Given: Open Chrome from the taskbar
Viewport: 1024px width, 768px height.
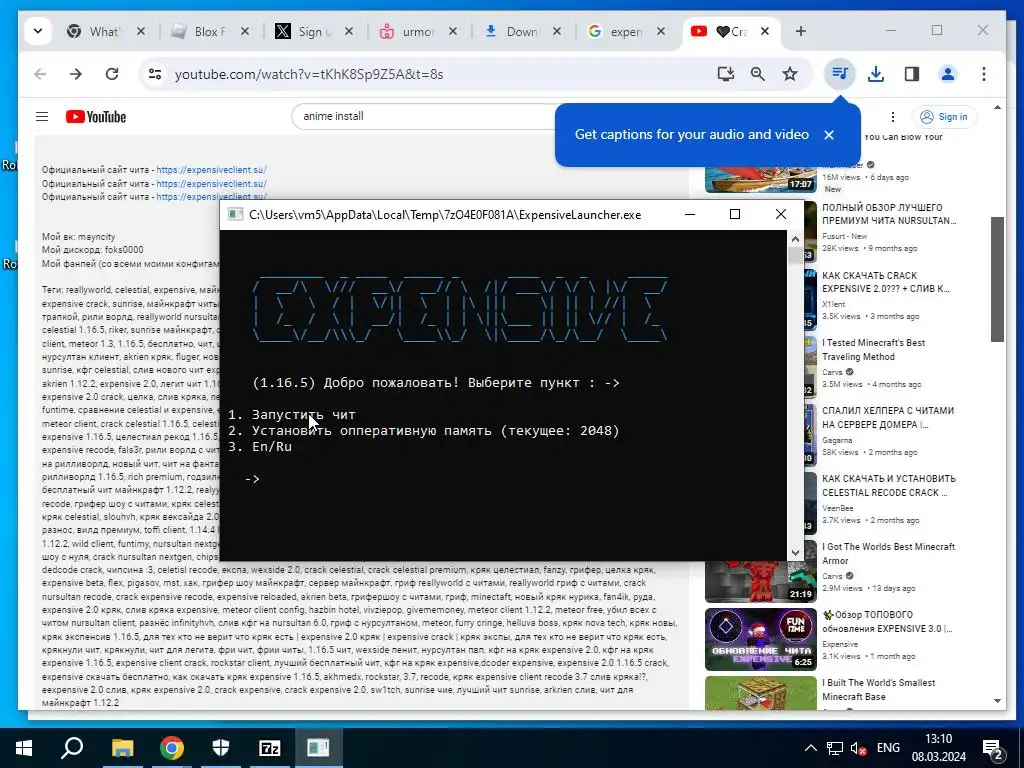Looking at the screenshot, I should click(172, 748).
